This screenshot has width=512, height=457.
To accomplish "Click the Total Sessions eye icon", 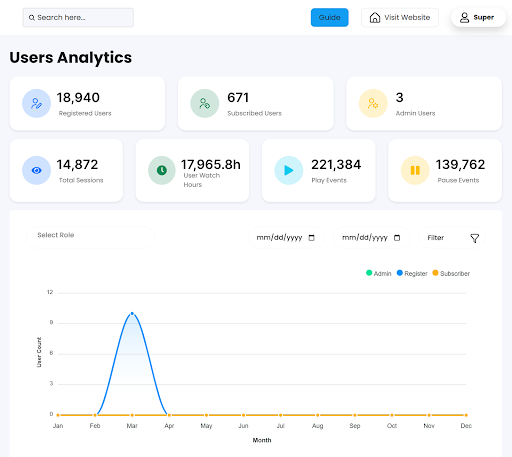I will pyautogui.click(x=36, y=170).
